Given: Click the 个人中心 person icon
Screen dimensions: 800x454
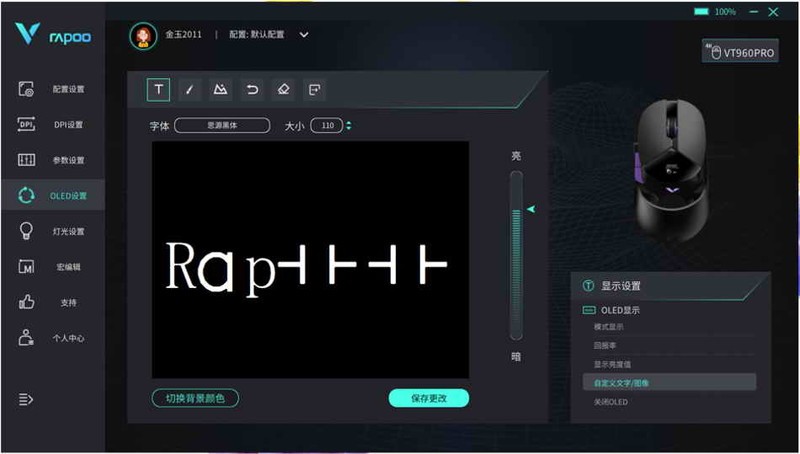Looking at the screenshot, I should 26,338.
